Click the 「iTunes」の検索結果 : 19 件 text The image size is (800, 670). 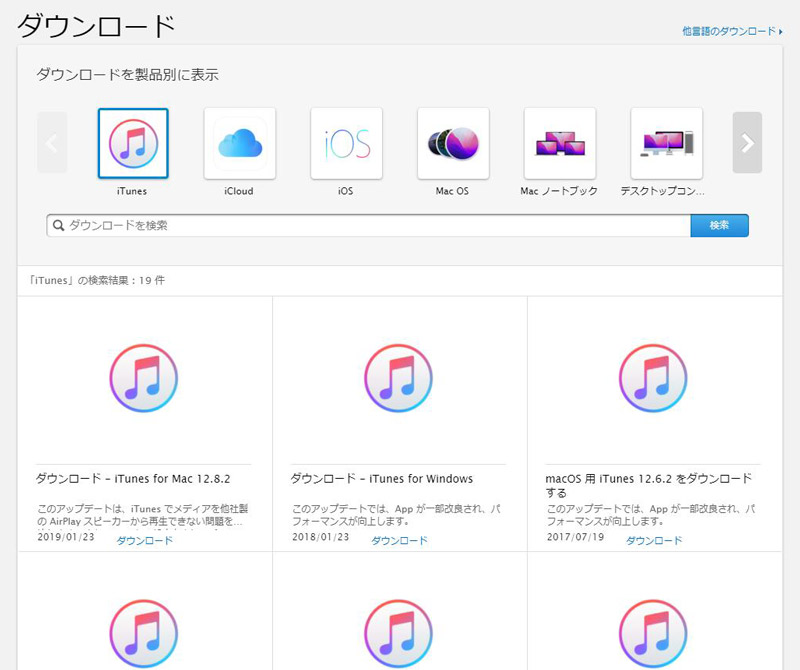tap(97, 281)
